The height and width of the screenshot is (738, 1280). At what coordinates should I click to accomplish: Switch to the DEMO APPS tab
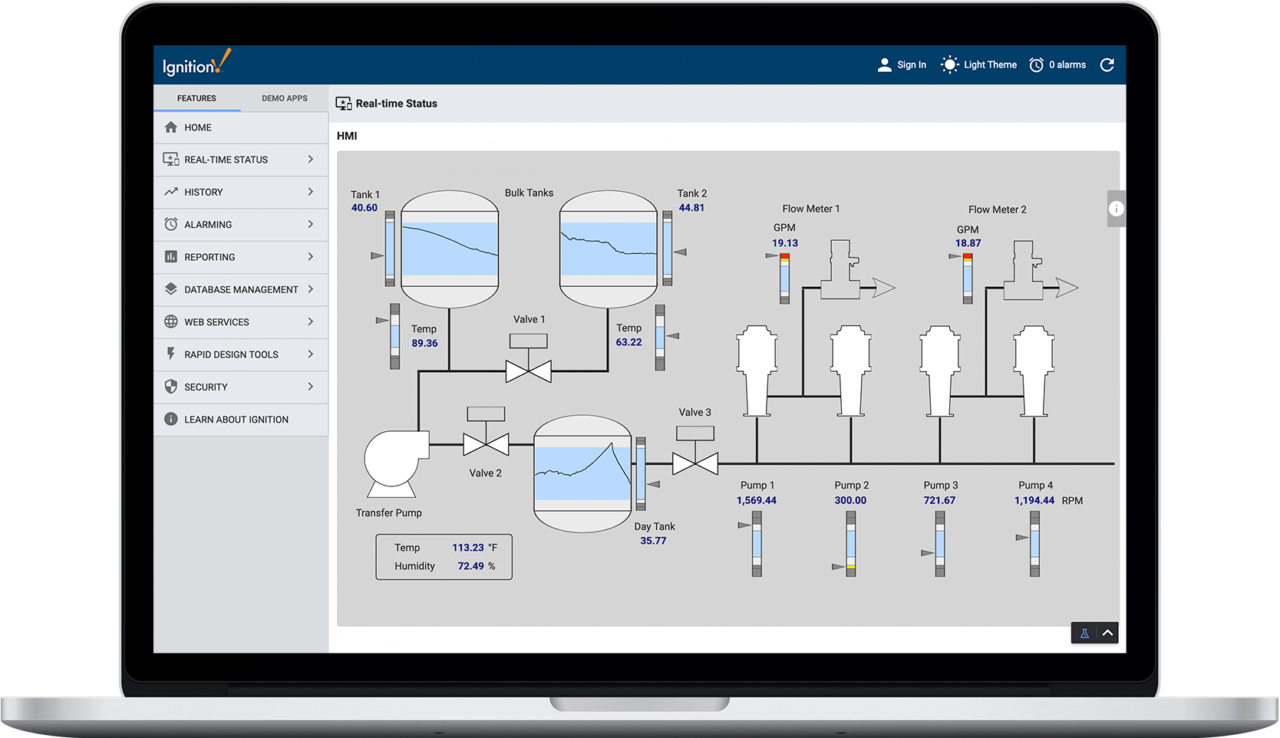[x=285, y=98]
